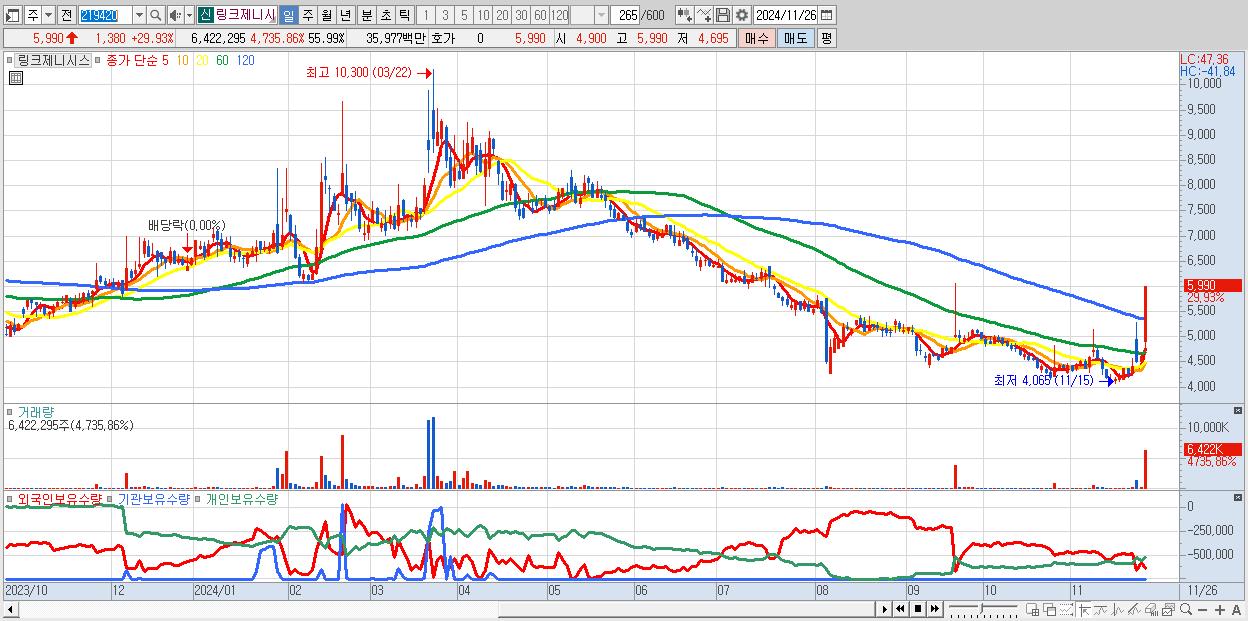Viewport: 1248px width, 621px height.
Task: Choose the 120 interval button
Action: pos(560,15)
